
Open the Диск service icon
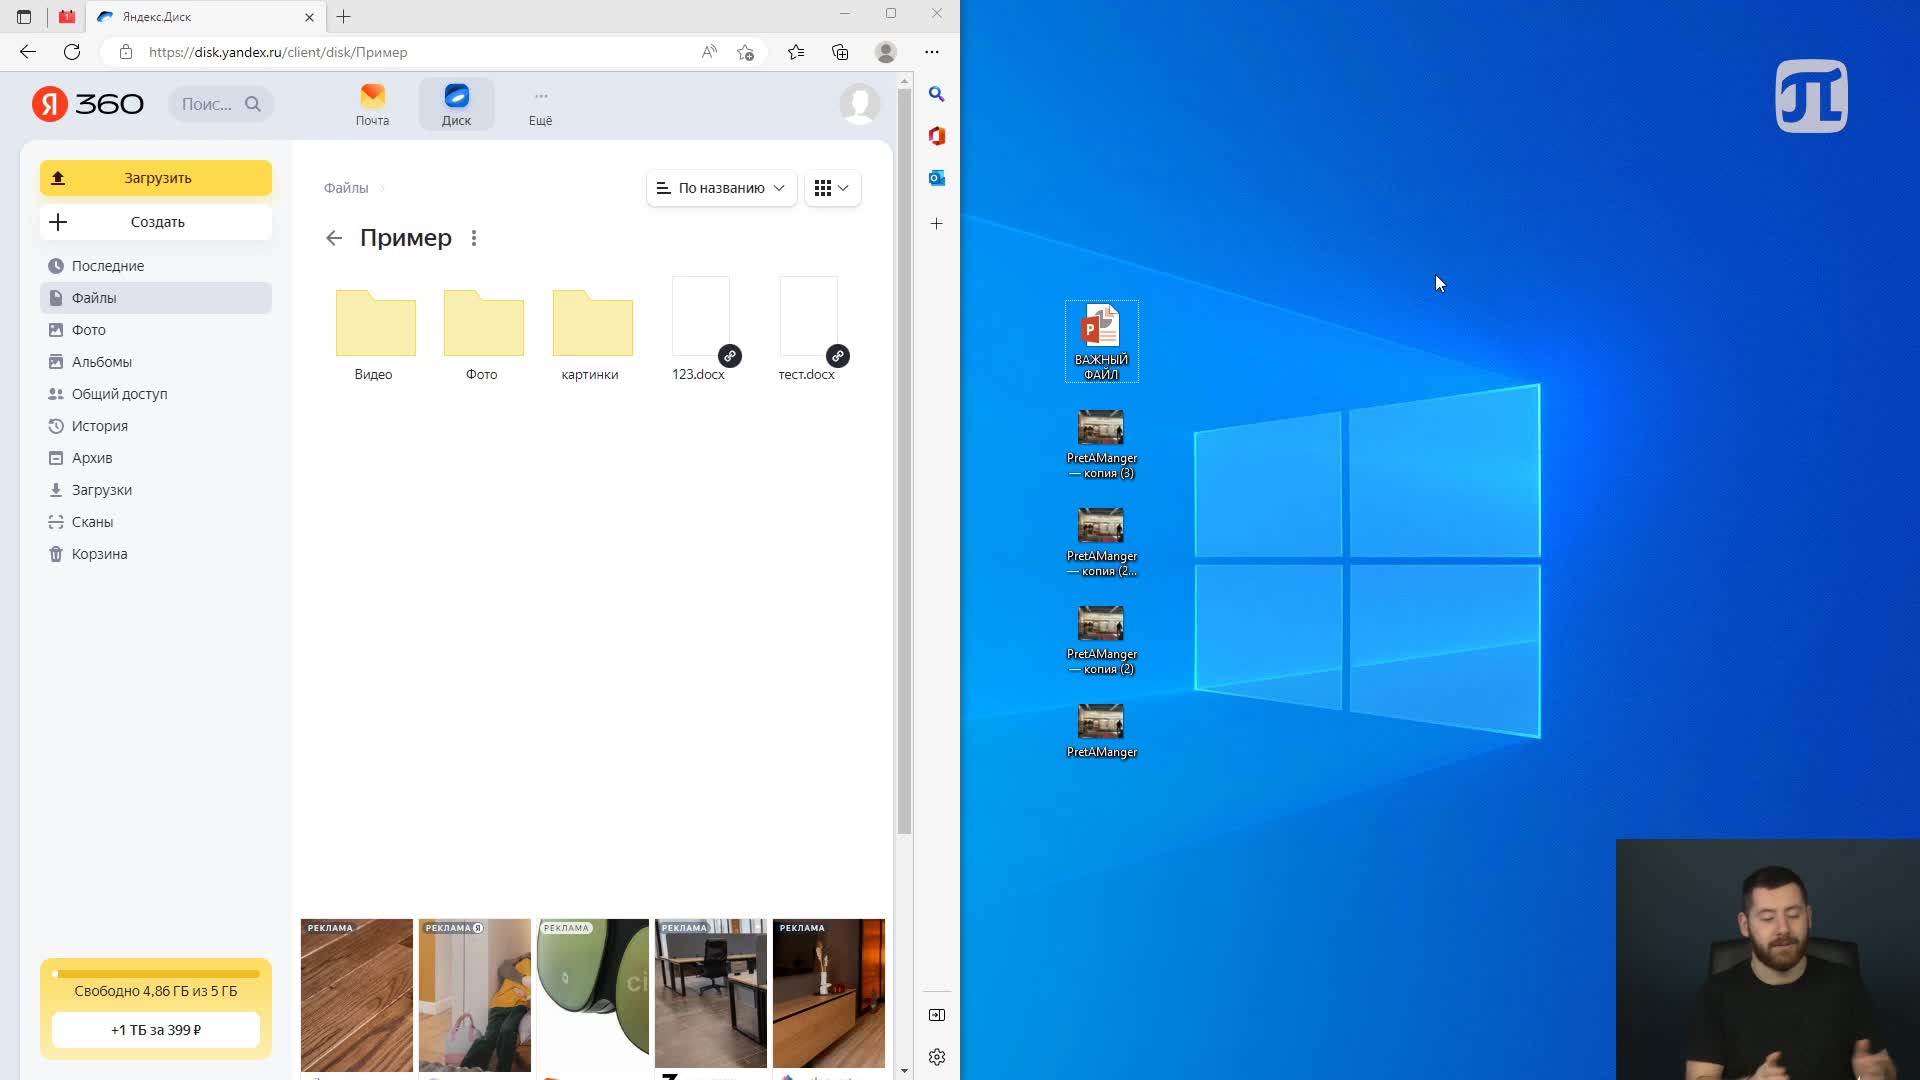click(x=456, y=105)
